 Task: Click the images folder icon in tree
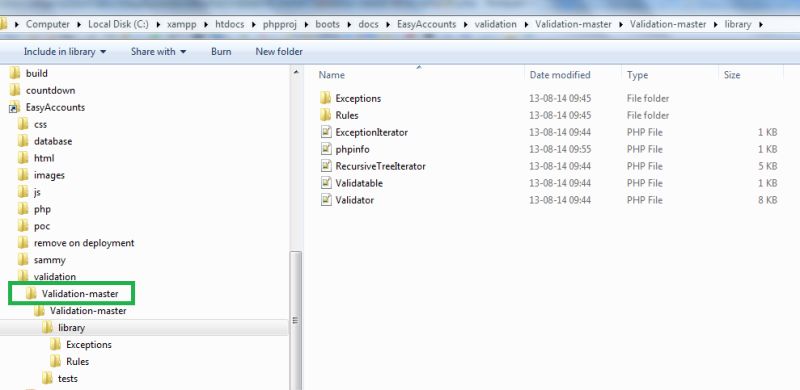pyautogui.click(x=23, y=175)
